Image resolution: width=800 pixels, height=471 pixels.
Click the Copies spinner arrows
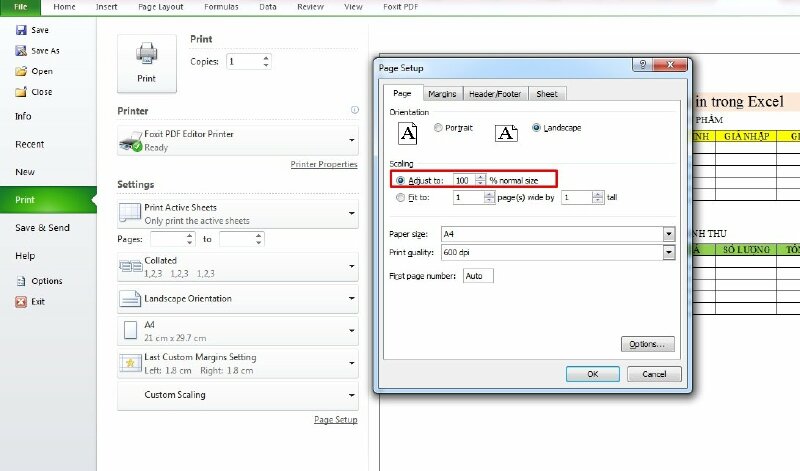[x=266, y=62]
